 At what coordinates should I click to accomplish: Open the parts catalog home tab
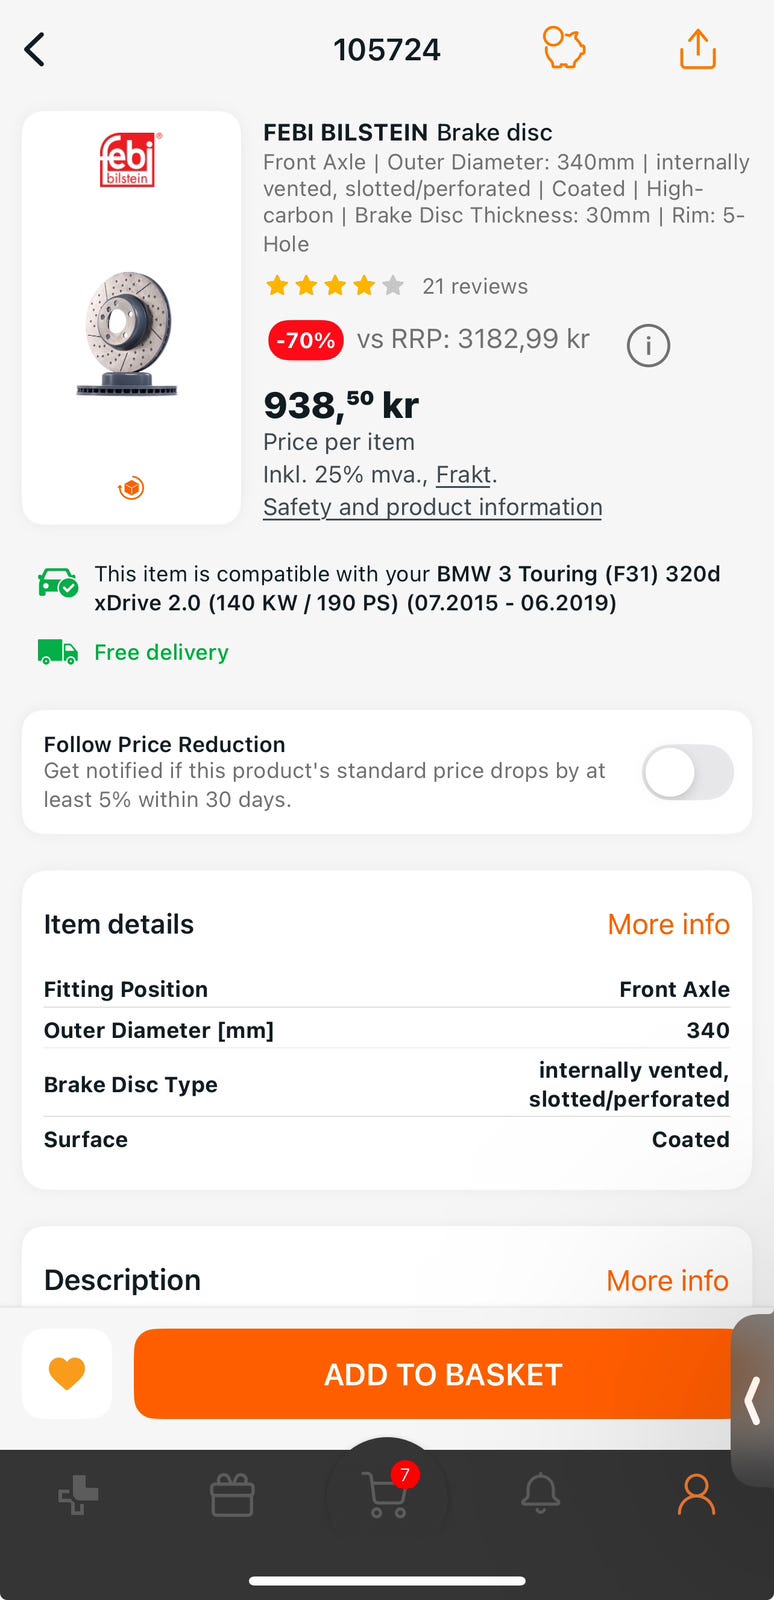78,1496
